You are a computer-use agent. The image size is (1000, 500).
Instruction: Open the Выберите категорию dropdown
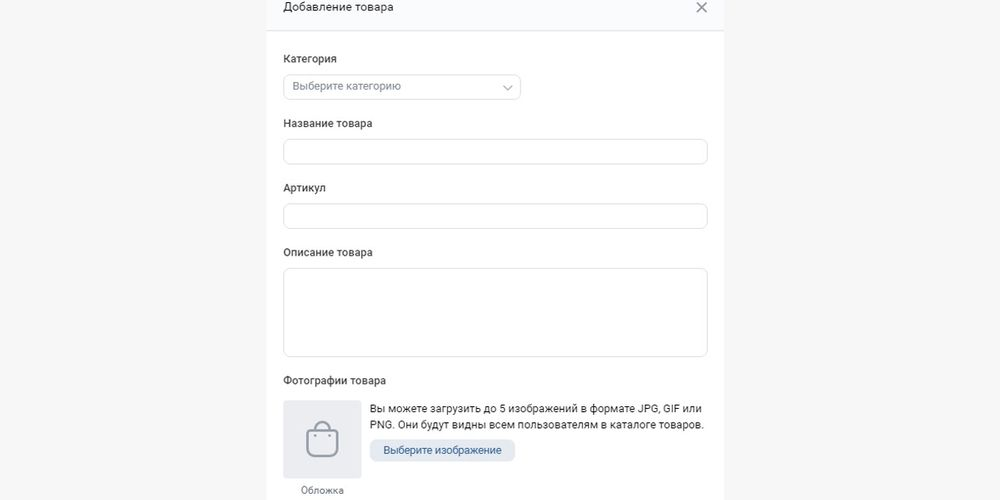pos(402,87)
